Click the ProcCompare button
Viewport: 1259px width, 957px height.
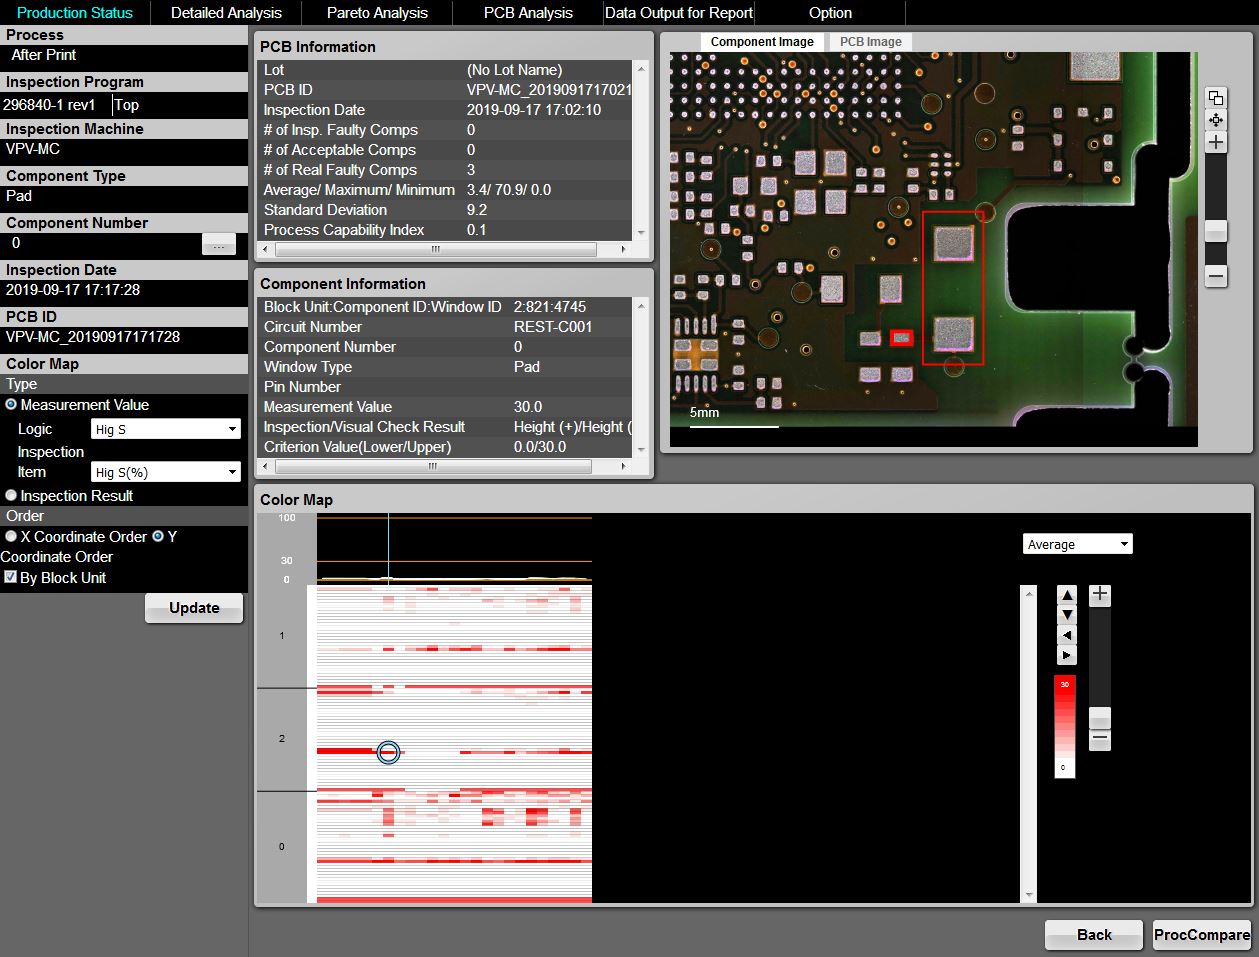[1201, 935]
